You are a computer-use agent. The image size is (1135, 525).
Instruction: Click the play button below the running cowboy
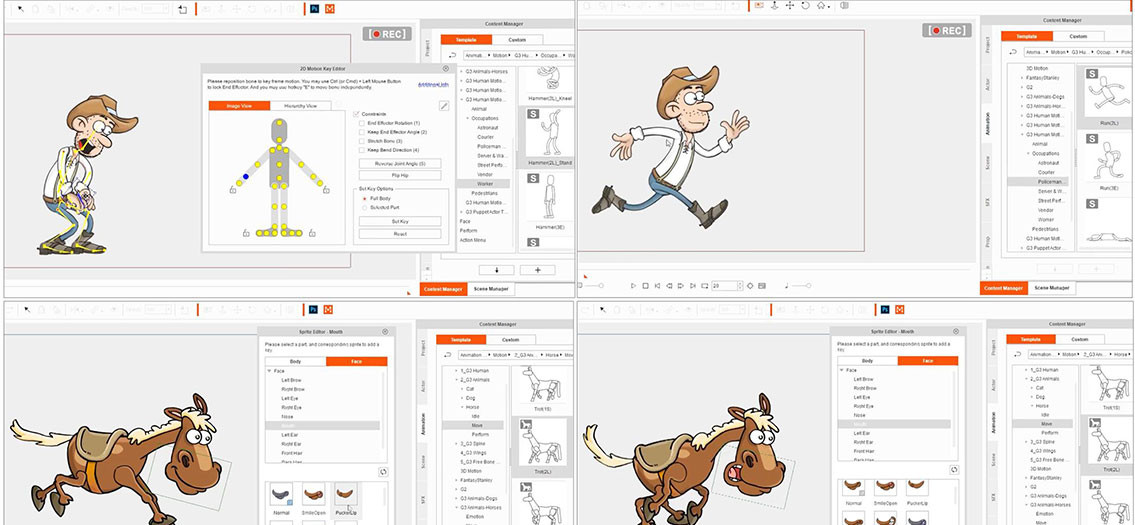coord(633,286)
